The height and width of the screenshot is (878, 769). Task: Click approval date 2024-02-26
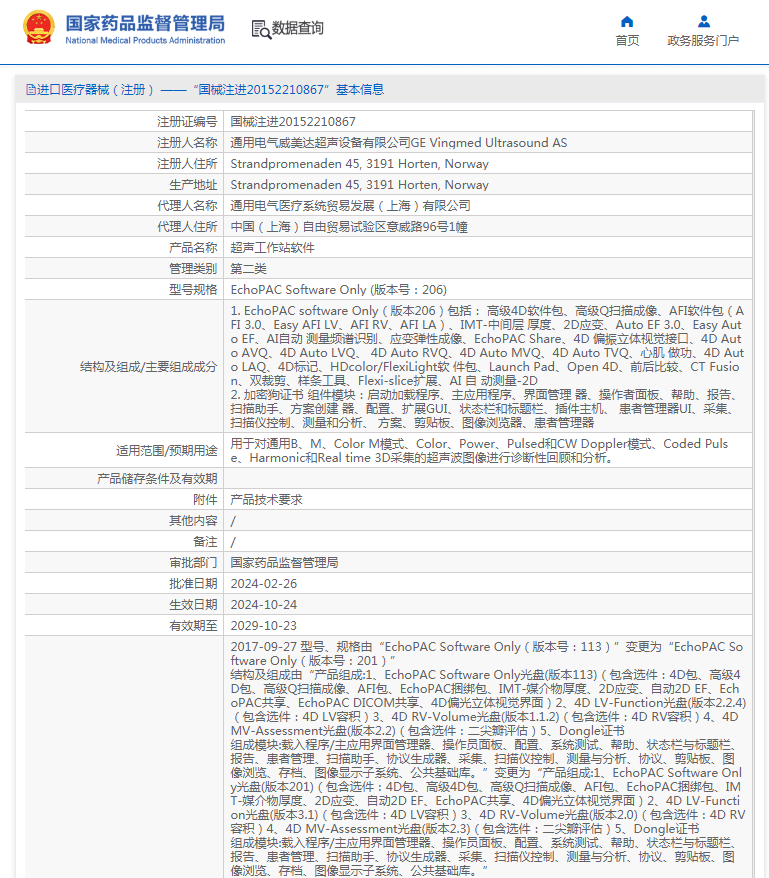pos(264,583)
